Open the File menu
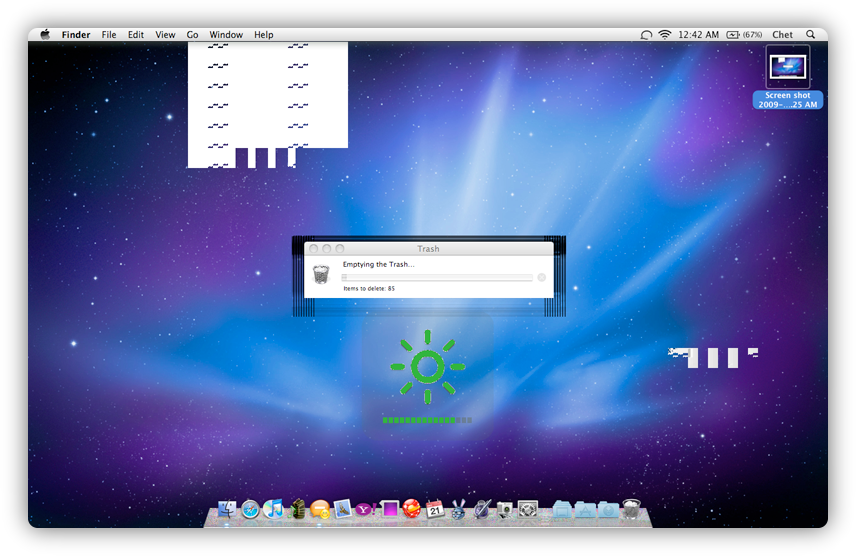 coord(109,34)
